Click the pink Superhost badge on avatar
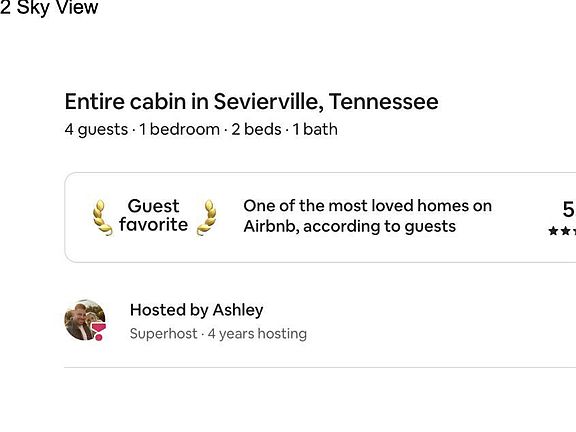The image size is (576, 432). coord(98,331)
